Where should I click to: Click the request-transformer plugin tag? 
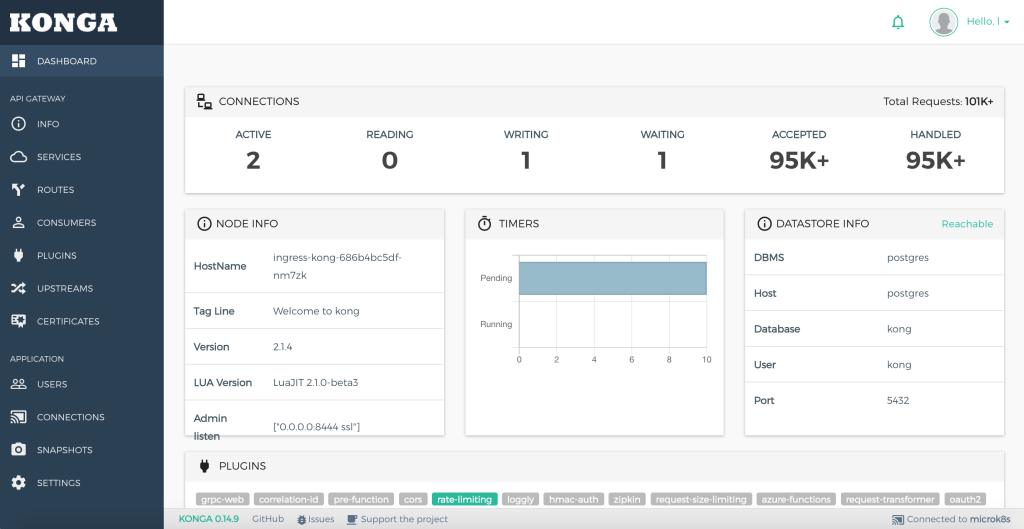coord(890,499)
